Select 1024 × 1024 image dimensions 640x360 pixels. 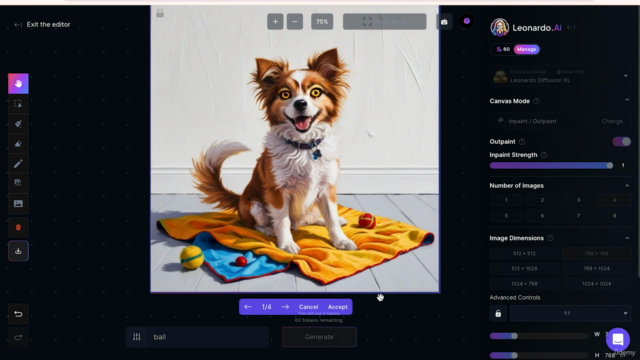596,284
